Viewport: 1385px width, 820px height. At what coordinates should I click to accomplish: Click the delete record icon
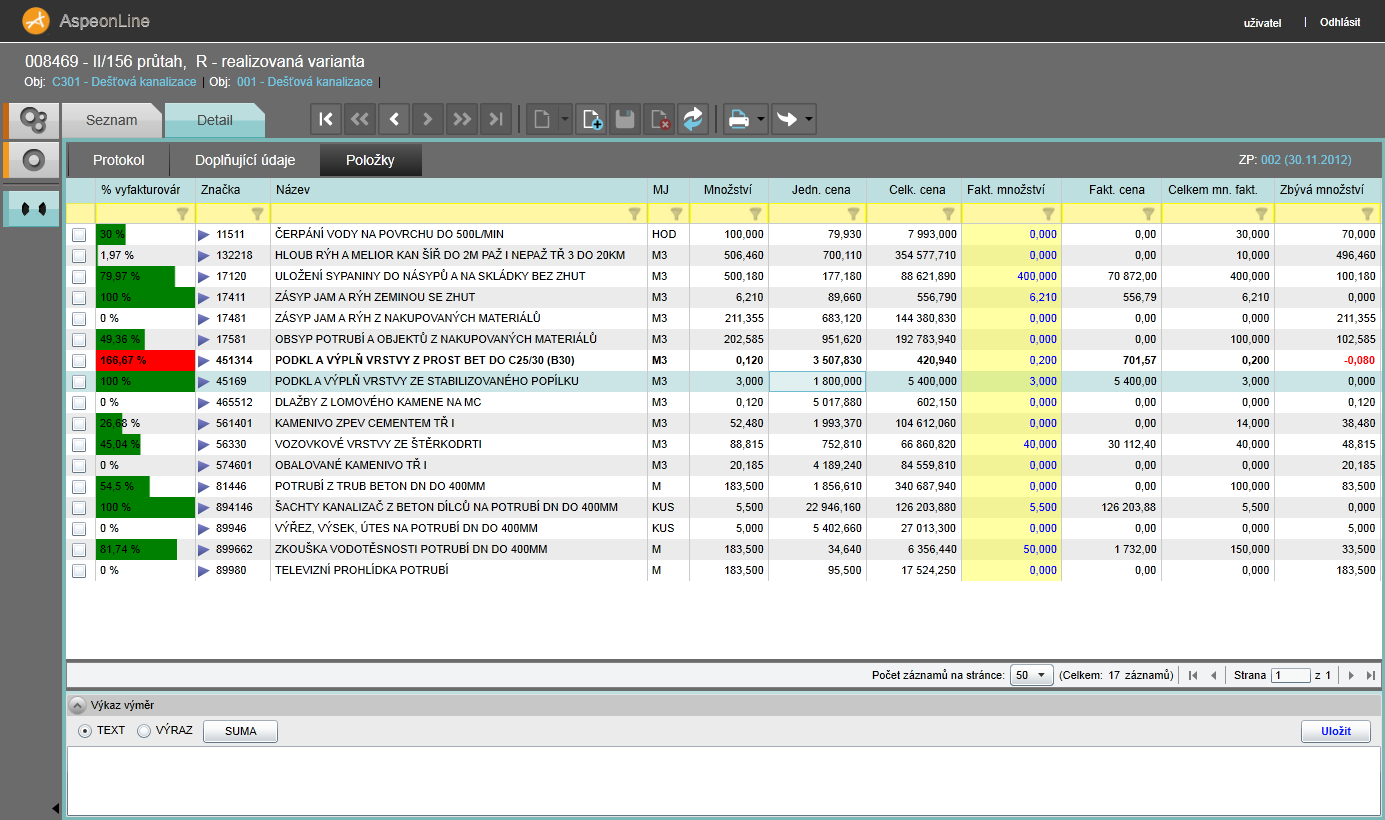click(660, 119)
